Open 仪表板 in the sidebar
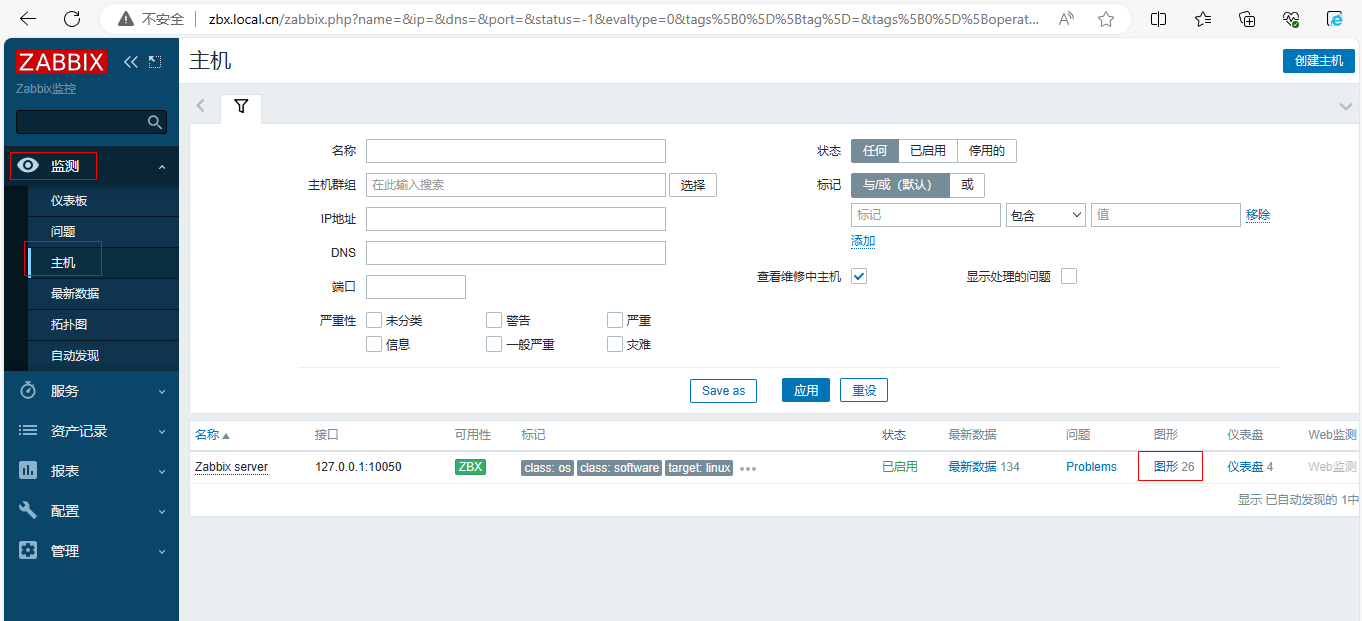The width and height of the screenshot is (1362, 621). coord(69,201)
